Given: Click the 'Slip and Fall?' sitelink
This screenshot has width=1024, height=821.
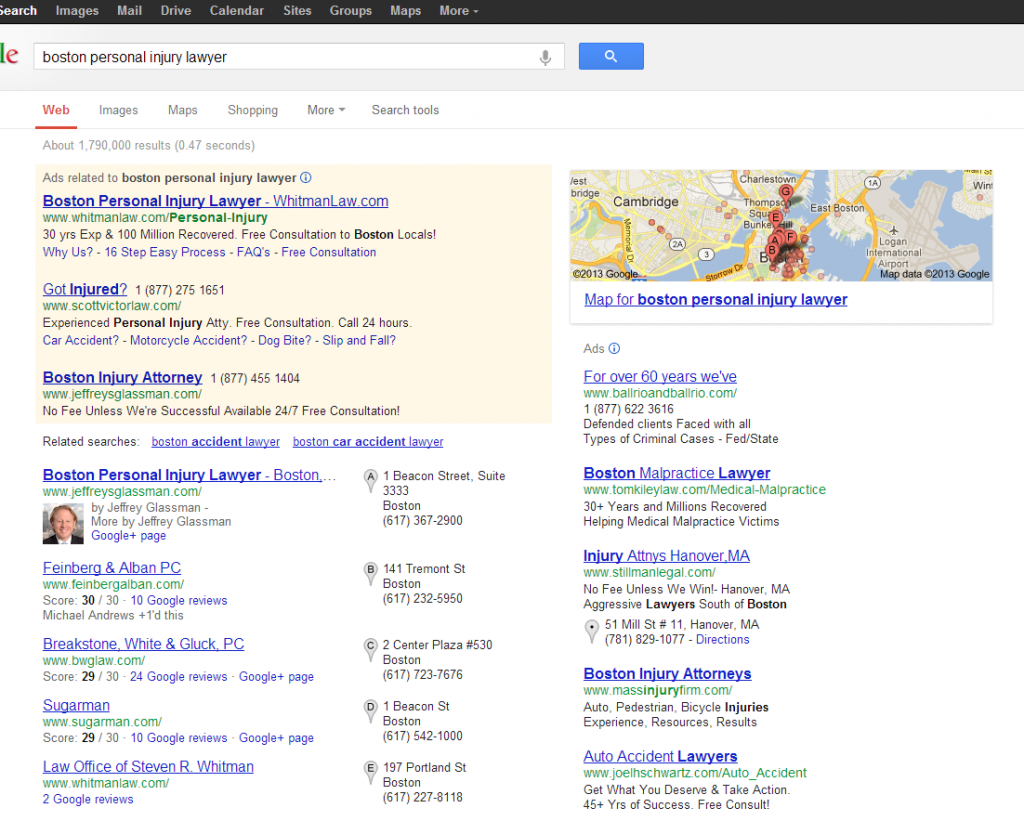Looking at the screenshot, I should click(359, 340).
